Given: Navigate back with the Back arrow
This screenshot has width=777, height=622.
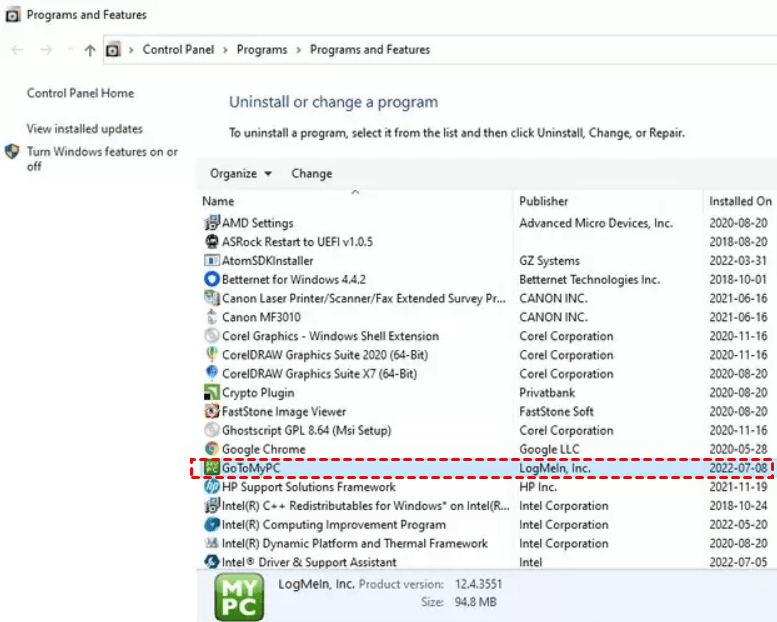Looking at the screenshot, I should 17,50.
